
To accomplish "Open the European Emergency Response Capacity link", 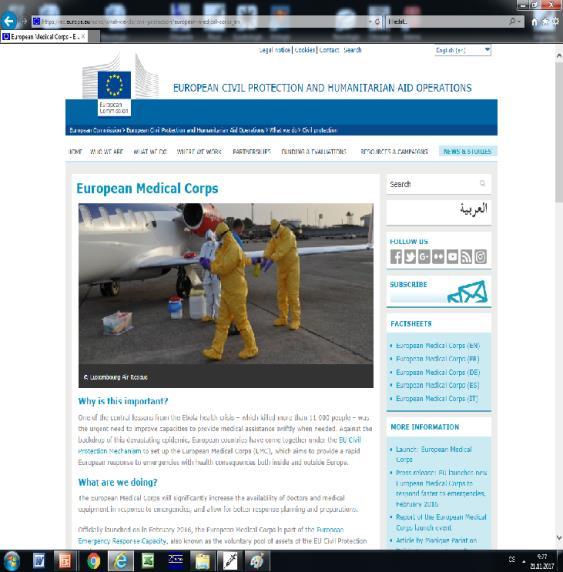I will tap(211, 535).
